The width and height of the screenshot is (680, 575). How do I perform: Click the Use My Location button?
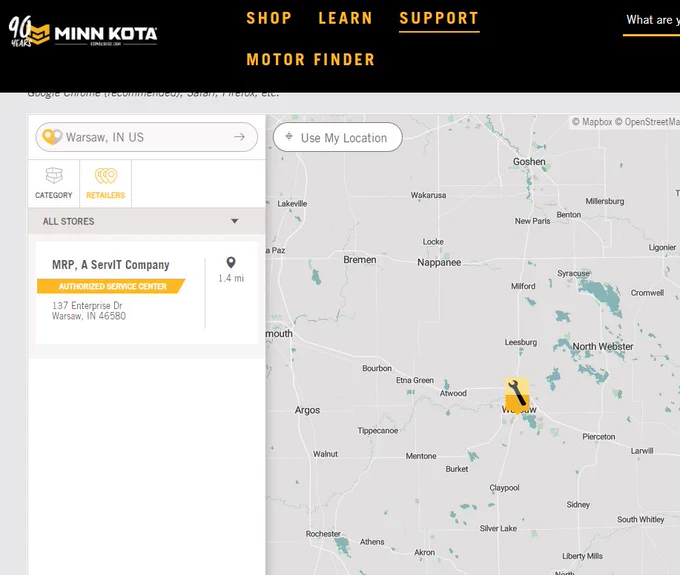(x=338, y=137)
